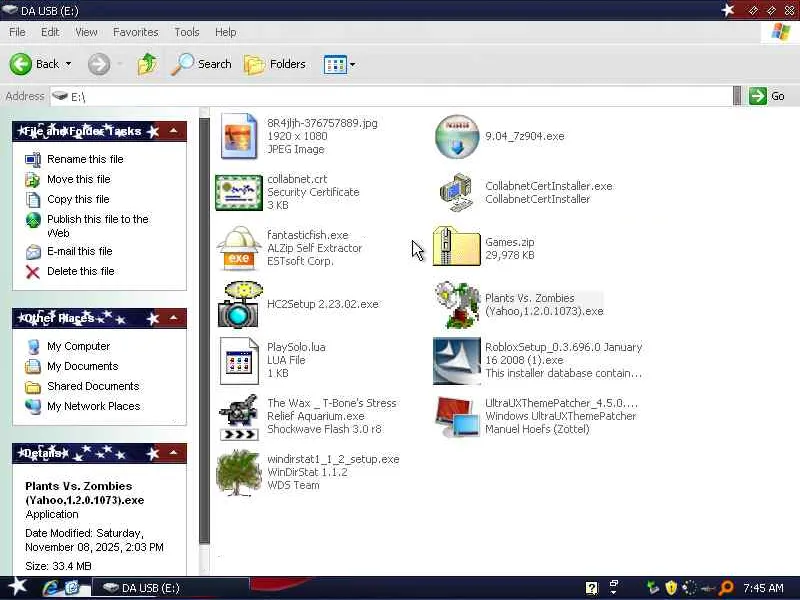Click the windirstat1_1_2_setup.exe file name
800x600 pixels.
tap(333, 459)
